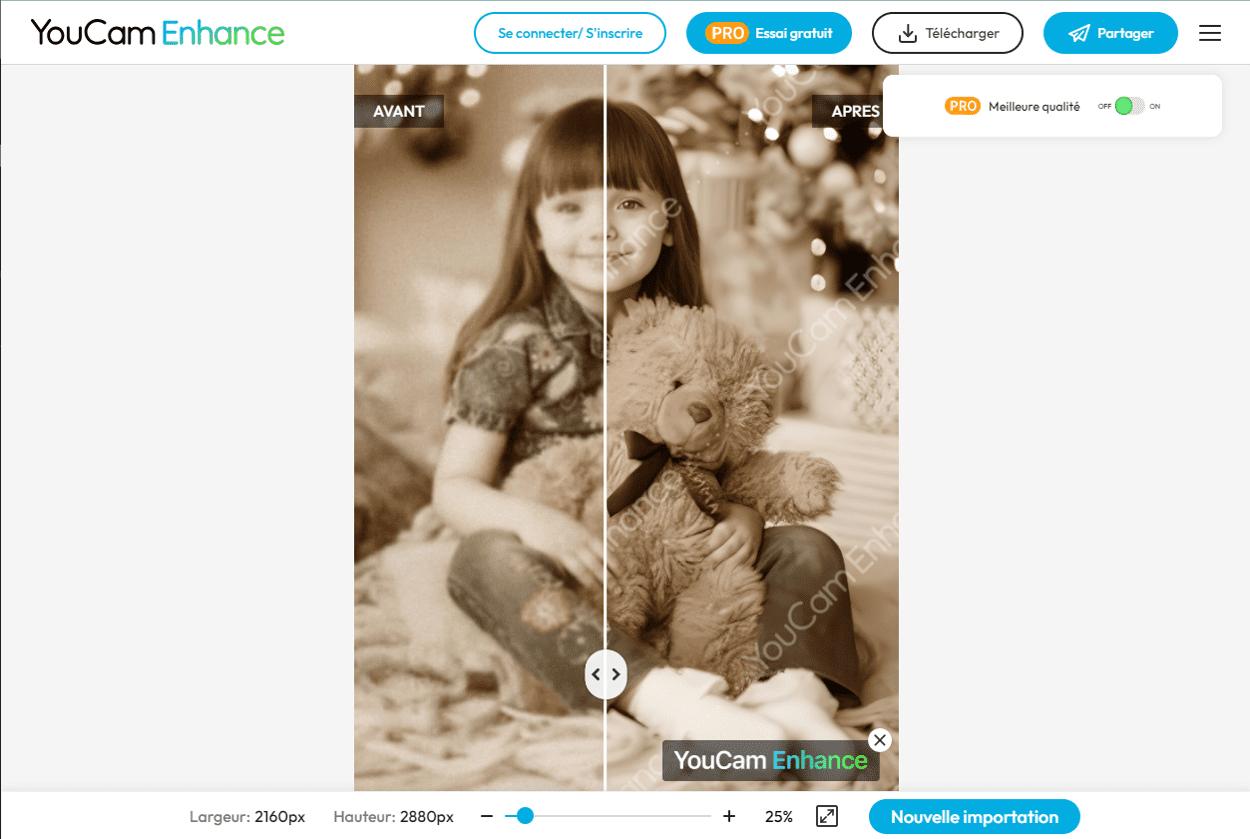This screenshot has height=839, width=1250.
Task: Toggle the Meilleure qualité switch
Action: pyautogui.click(x=1130, y=106)
